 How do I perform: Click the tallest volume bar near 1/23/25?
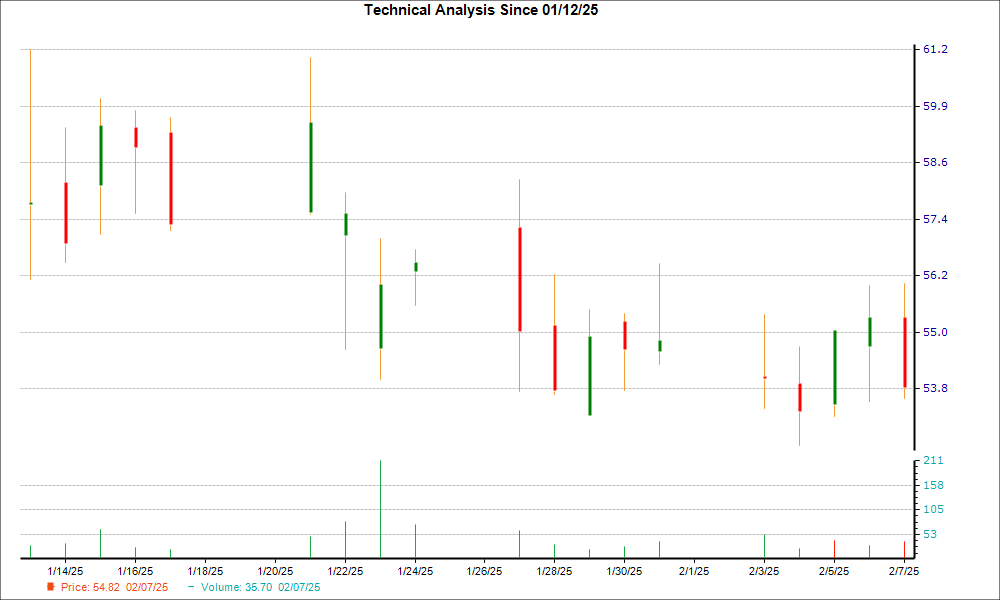coord(381,509)
